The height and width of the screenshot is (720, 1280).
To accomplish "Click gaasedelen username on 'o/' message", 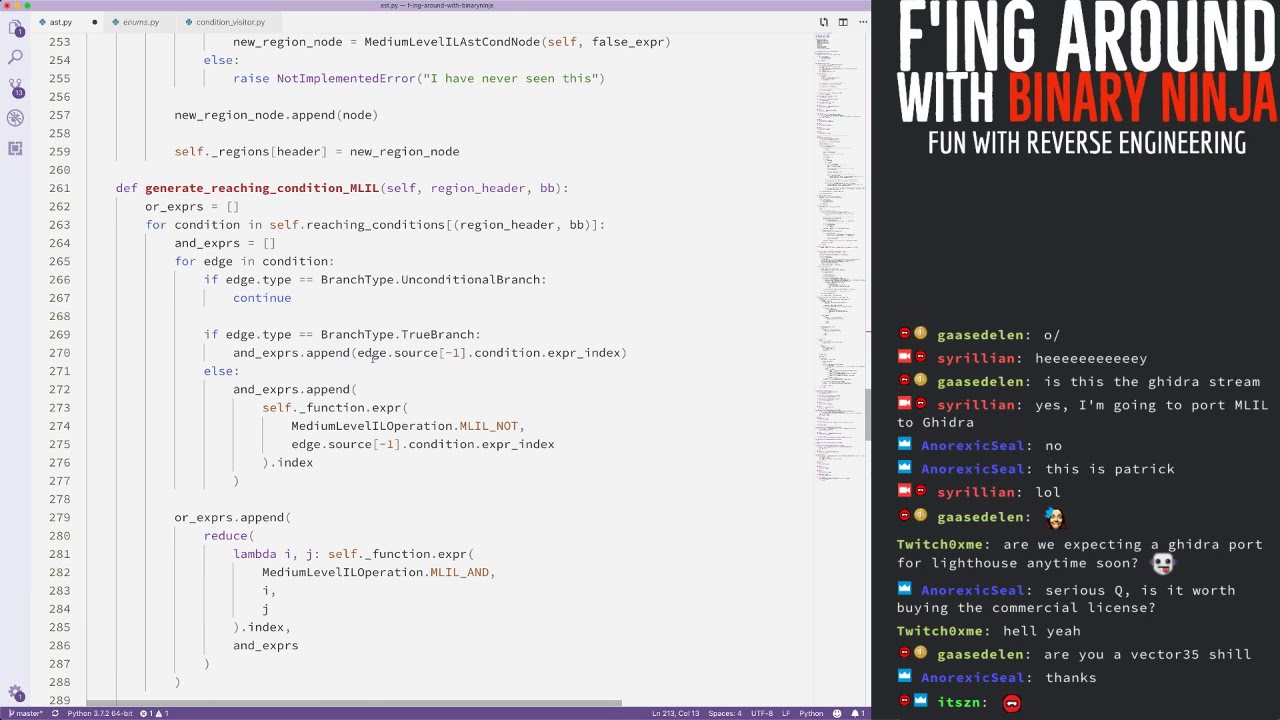I will [981, 335].
